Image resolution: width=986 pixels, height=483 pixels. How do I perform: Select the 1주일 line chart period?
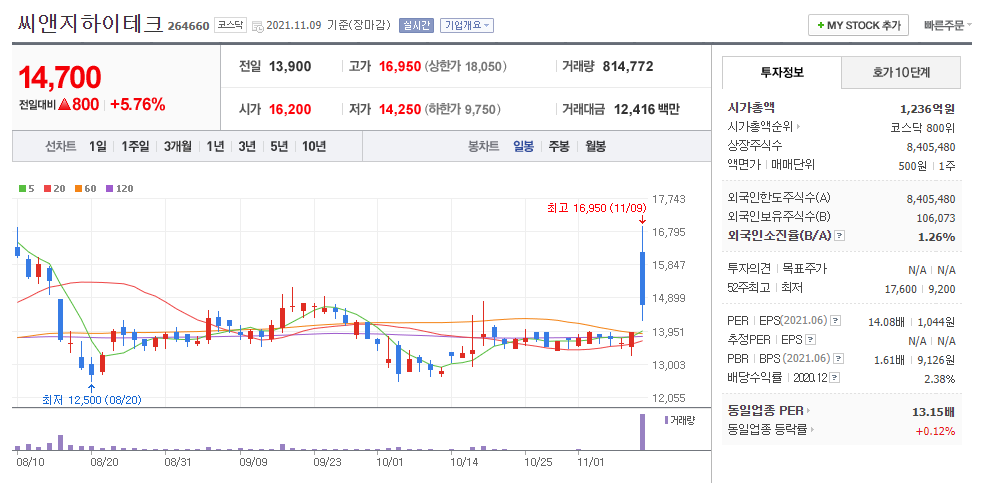[x=135, y=146]
